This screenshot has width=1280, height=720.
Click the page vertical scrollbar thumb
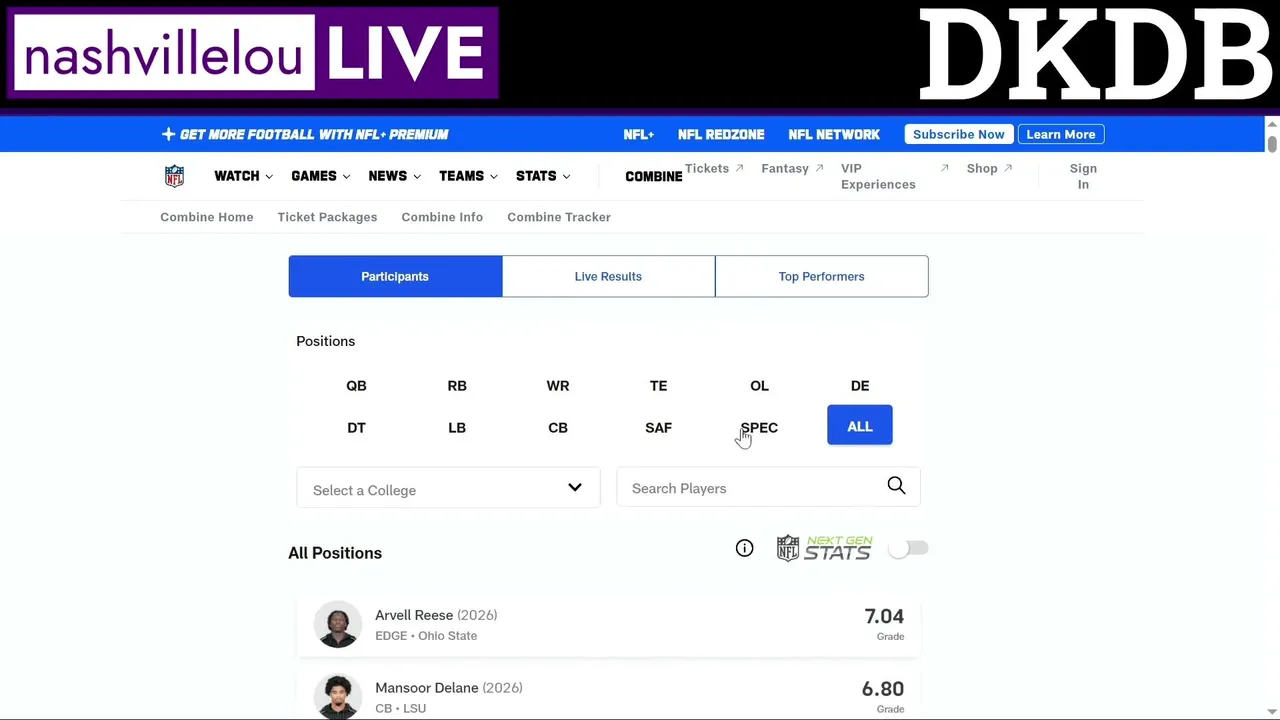click(x=1272, y=144)
